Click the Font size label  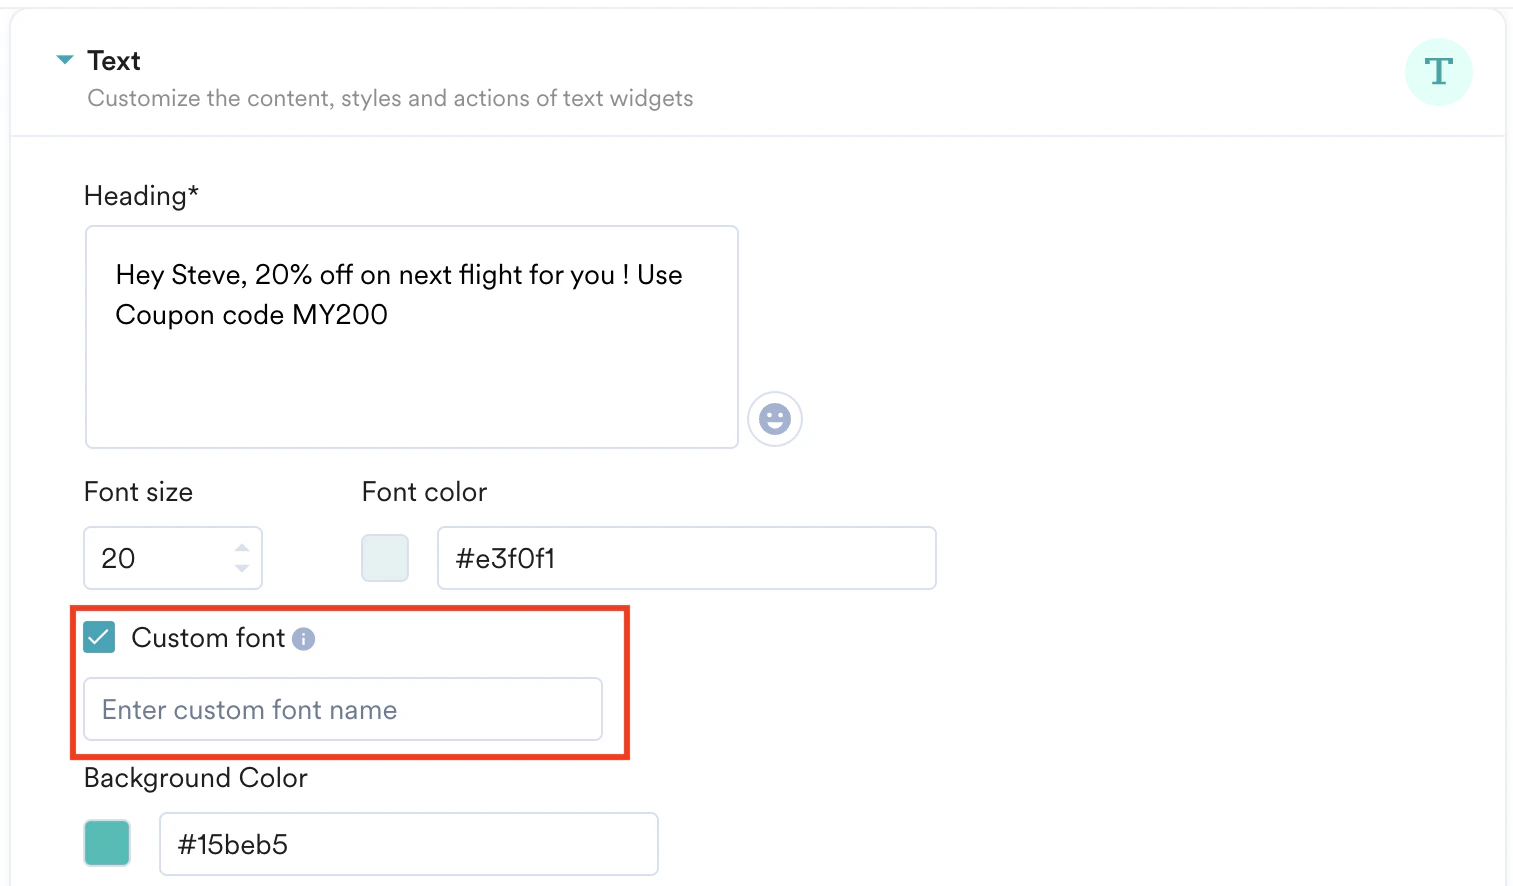(x=138, y=491)
